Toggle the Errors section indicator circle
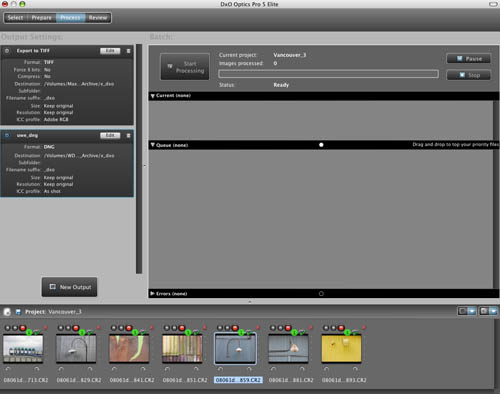 pyautogui.click(x=321, y=294)
